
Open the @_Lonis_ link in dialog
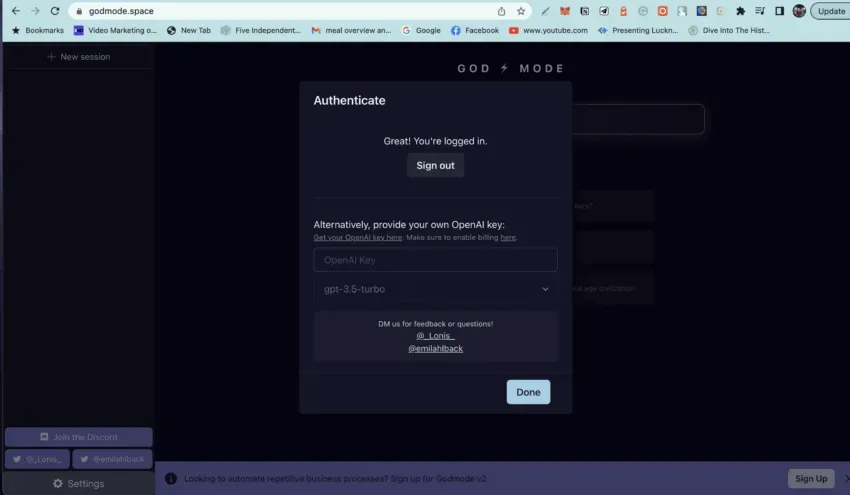coord(435,336)
